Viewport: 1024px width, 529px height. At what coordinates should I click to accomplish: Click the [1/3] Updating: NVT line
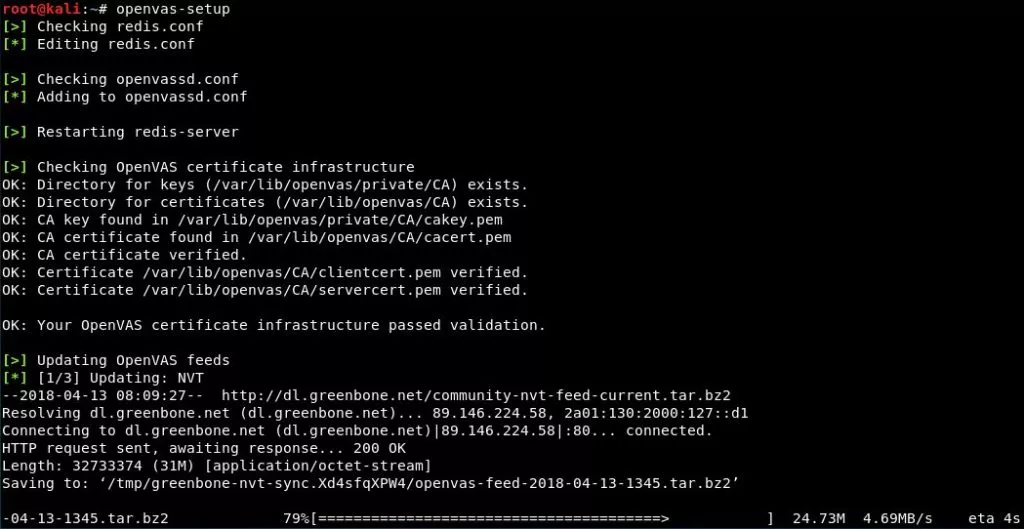tap(103, 378)
